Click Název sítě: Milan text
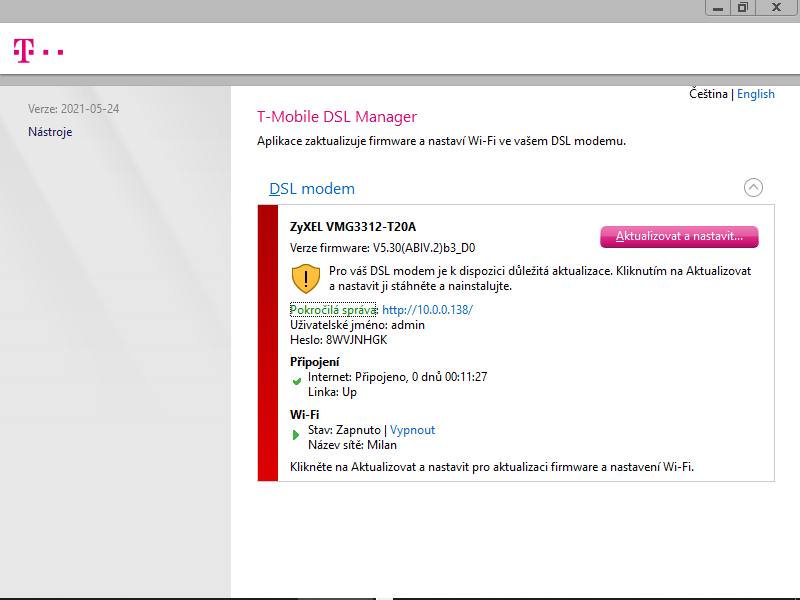The image size is (800, 600). (352, 445)
